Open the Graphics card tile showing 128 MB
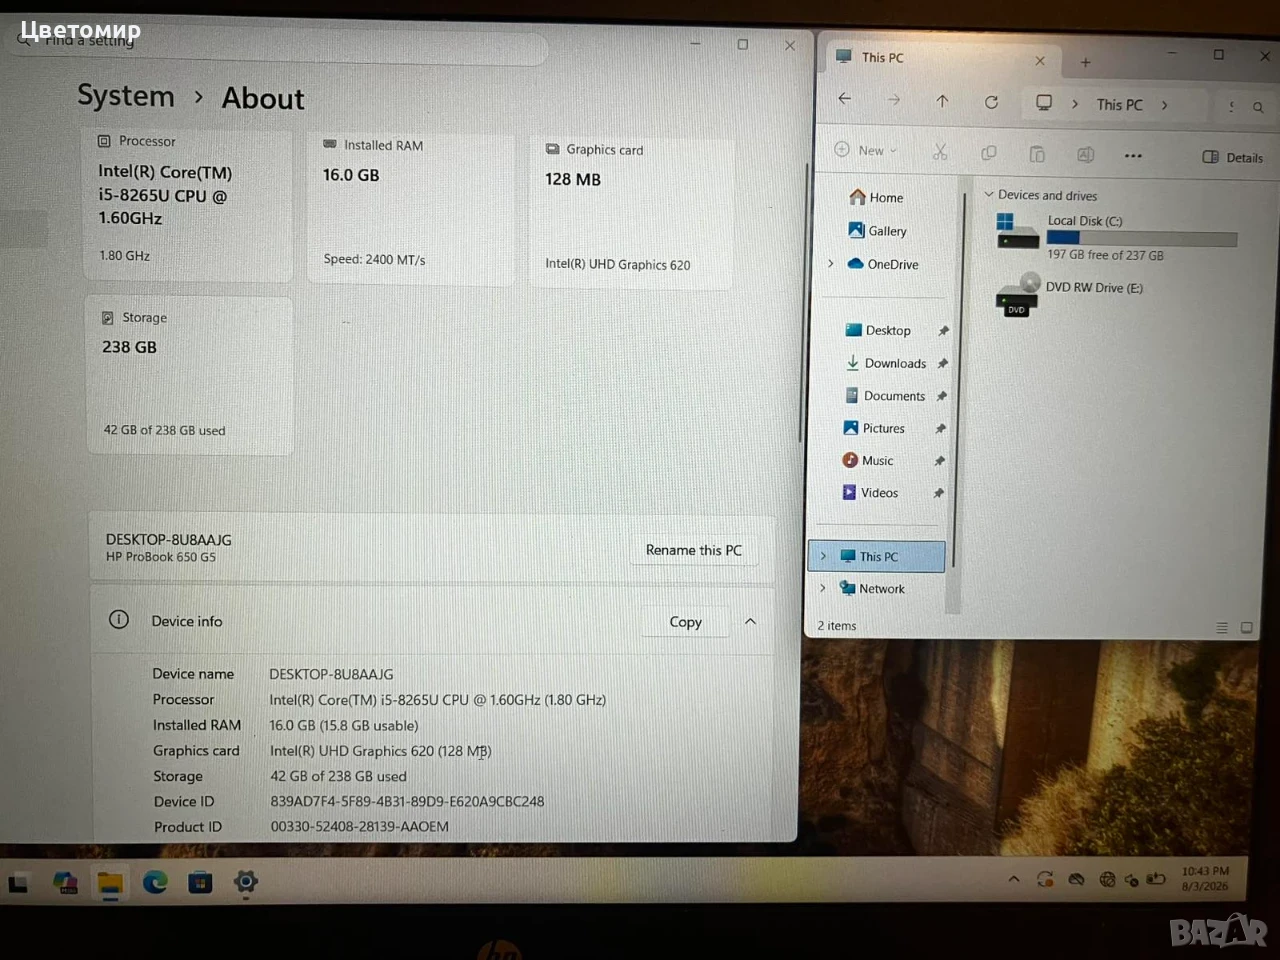Image resolution: width=1280 pixels, height=960 pixels. (631, 212)
